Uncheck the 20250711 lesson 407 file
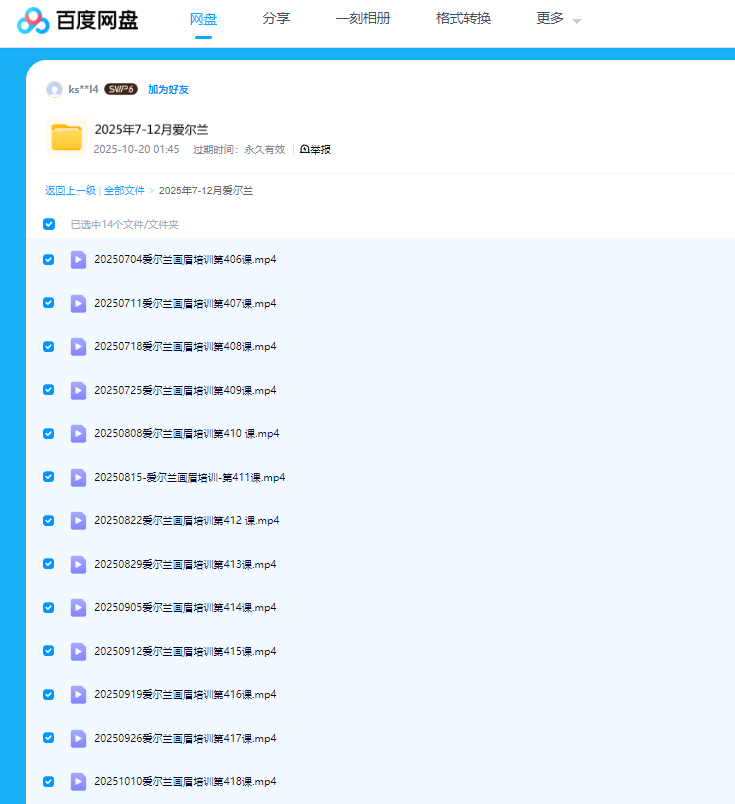735x804 pixels. (49, 303)
